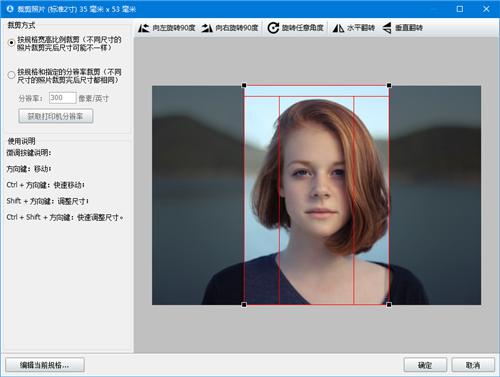500x377 pixels.
Task: Click the vertical flip icon
Action: coord(387,28)
